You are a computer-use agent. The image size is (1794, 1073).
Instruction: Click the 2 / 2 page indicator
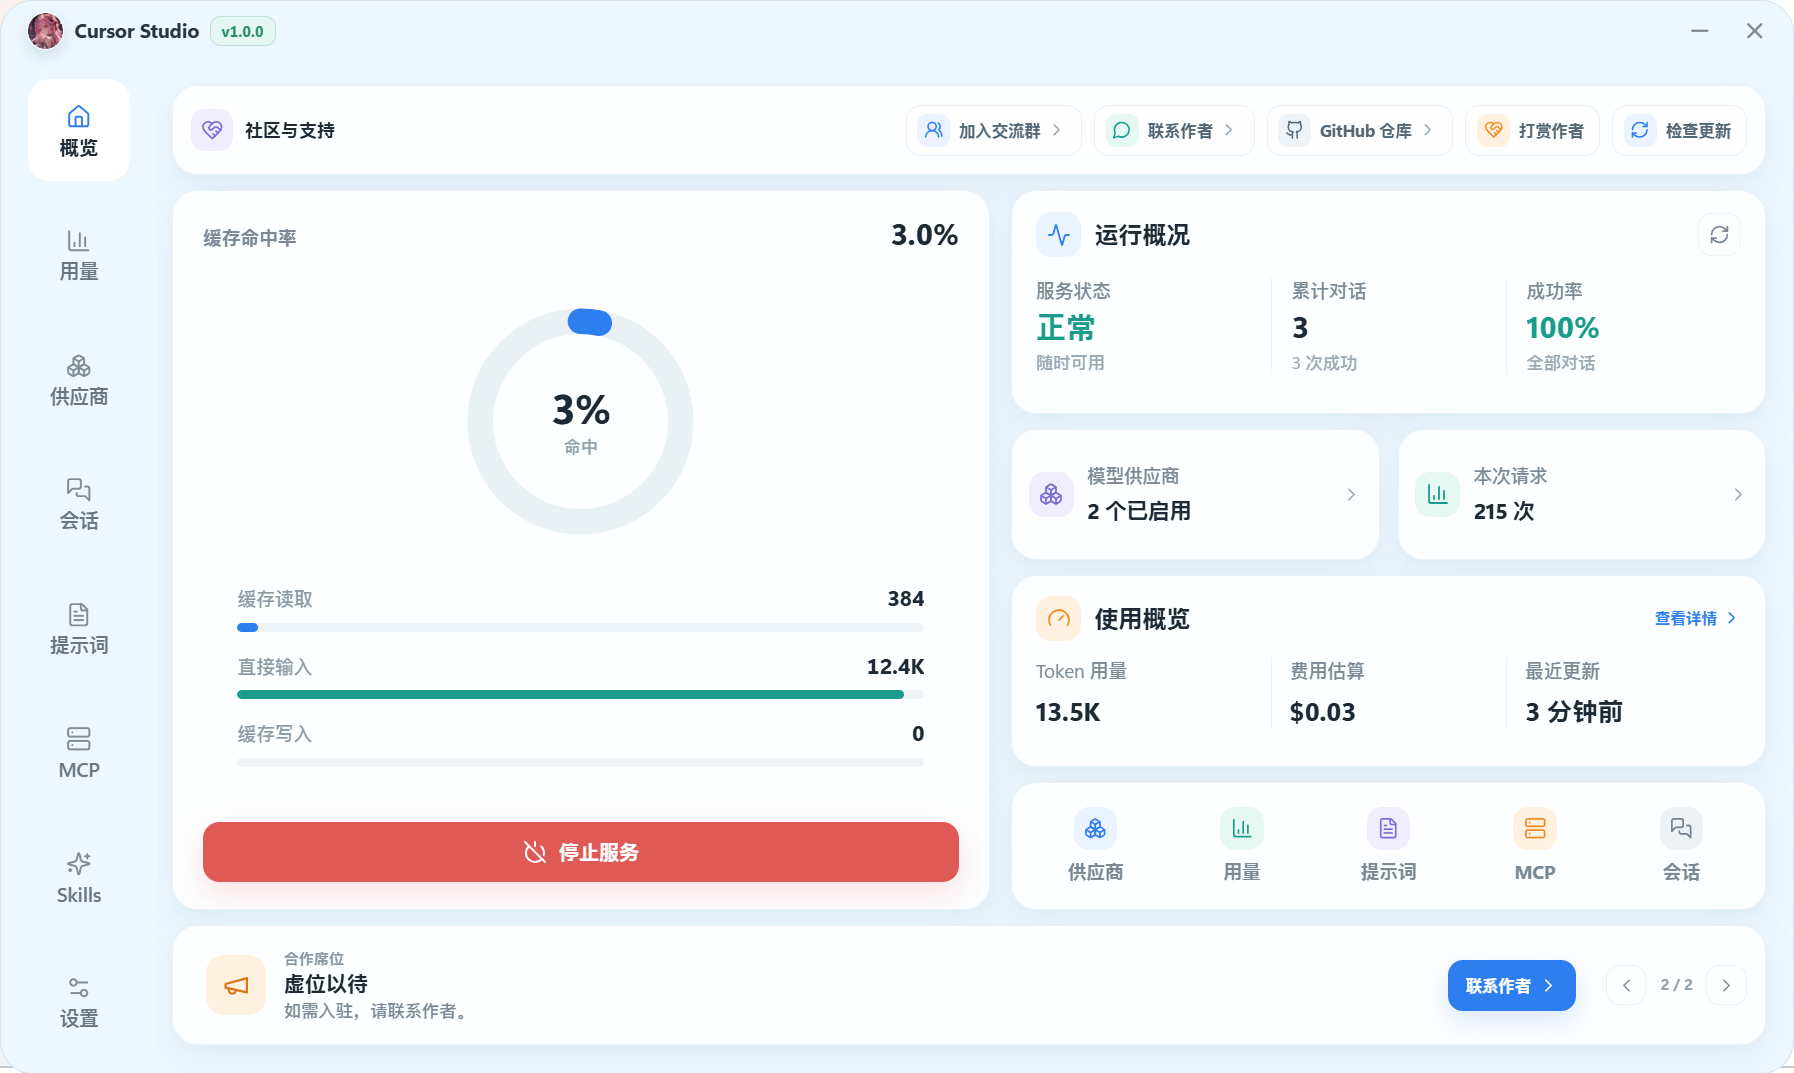point(1676,985)
